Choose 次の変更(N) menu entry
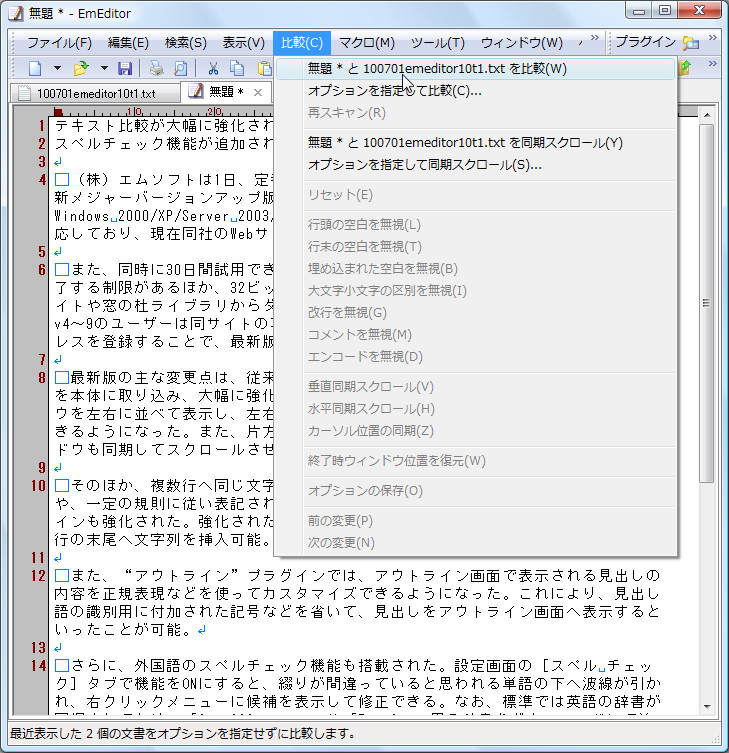The width and height of the screenshot is (729, 753). [476, 543]
